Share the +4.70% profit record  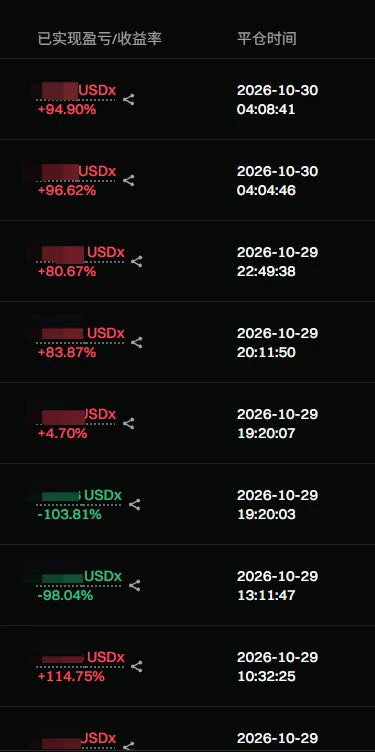pos(129,423)
